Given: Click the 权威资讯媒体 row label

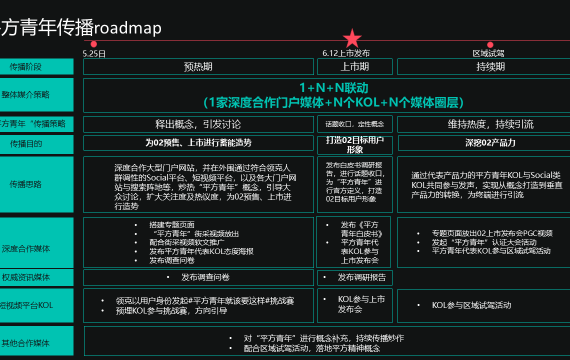Looking at the screenshot, I should pyautogui.click(x=37, y=277).
